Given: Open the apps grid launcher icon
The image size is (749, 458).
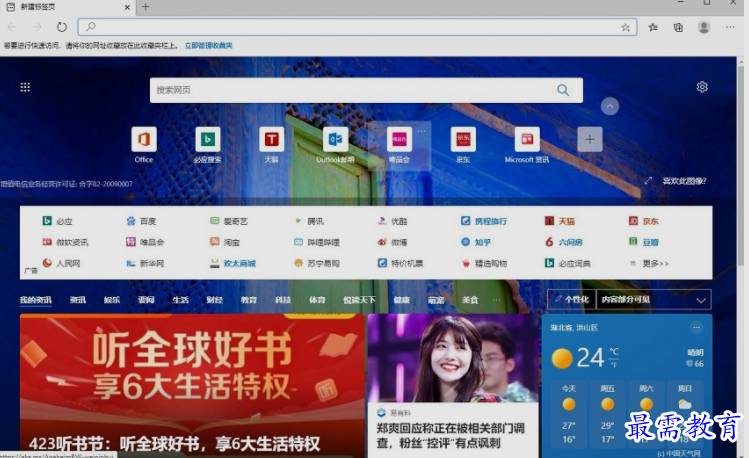Looking at the screenshot, I should tap(25, 87).
